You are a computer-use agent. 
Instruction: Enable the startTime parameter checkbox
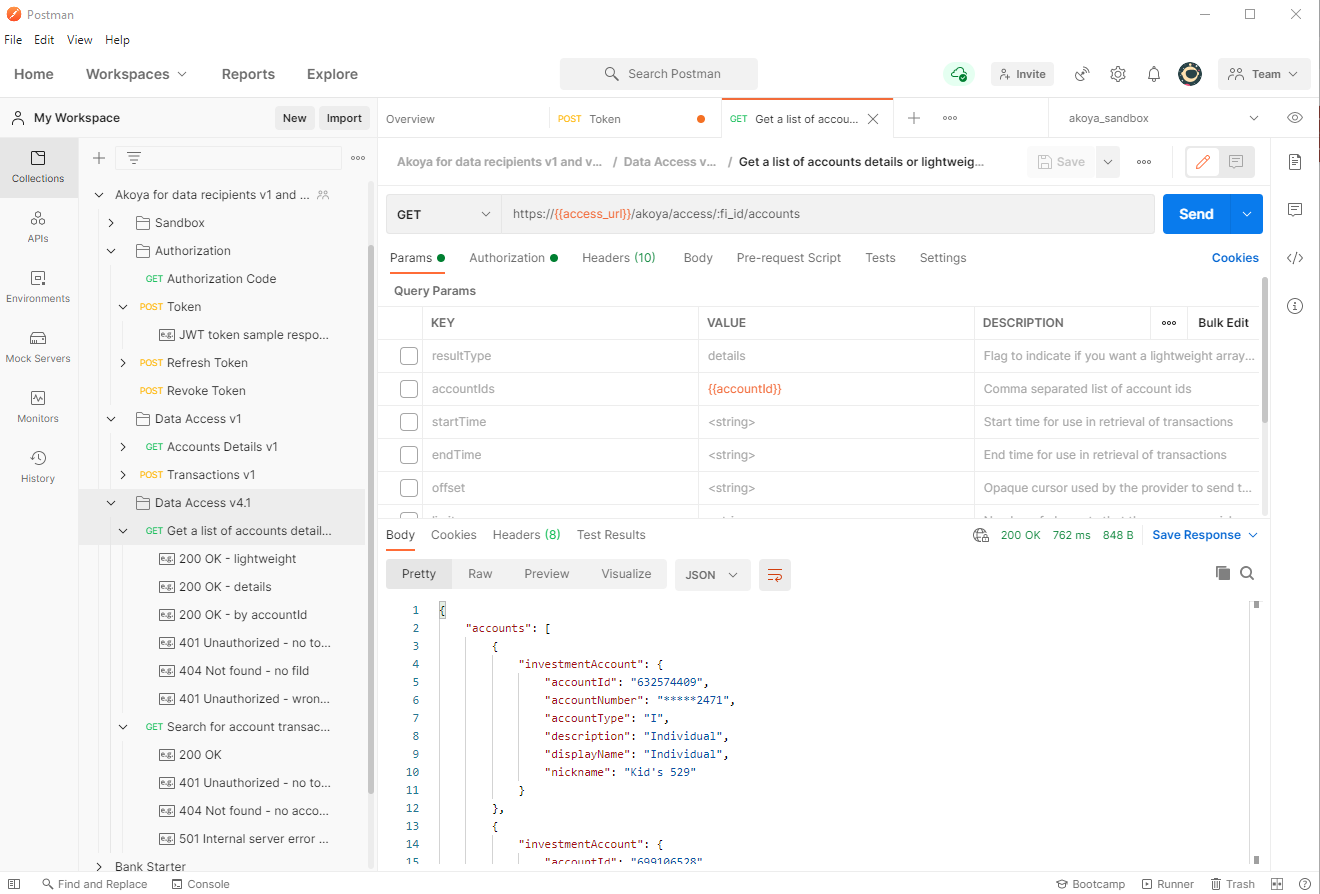(408, 422)
